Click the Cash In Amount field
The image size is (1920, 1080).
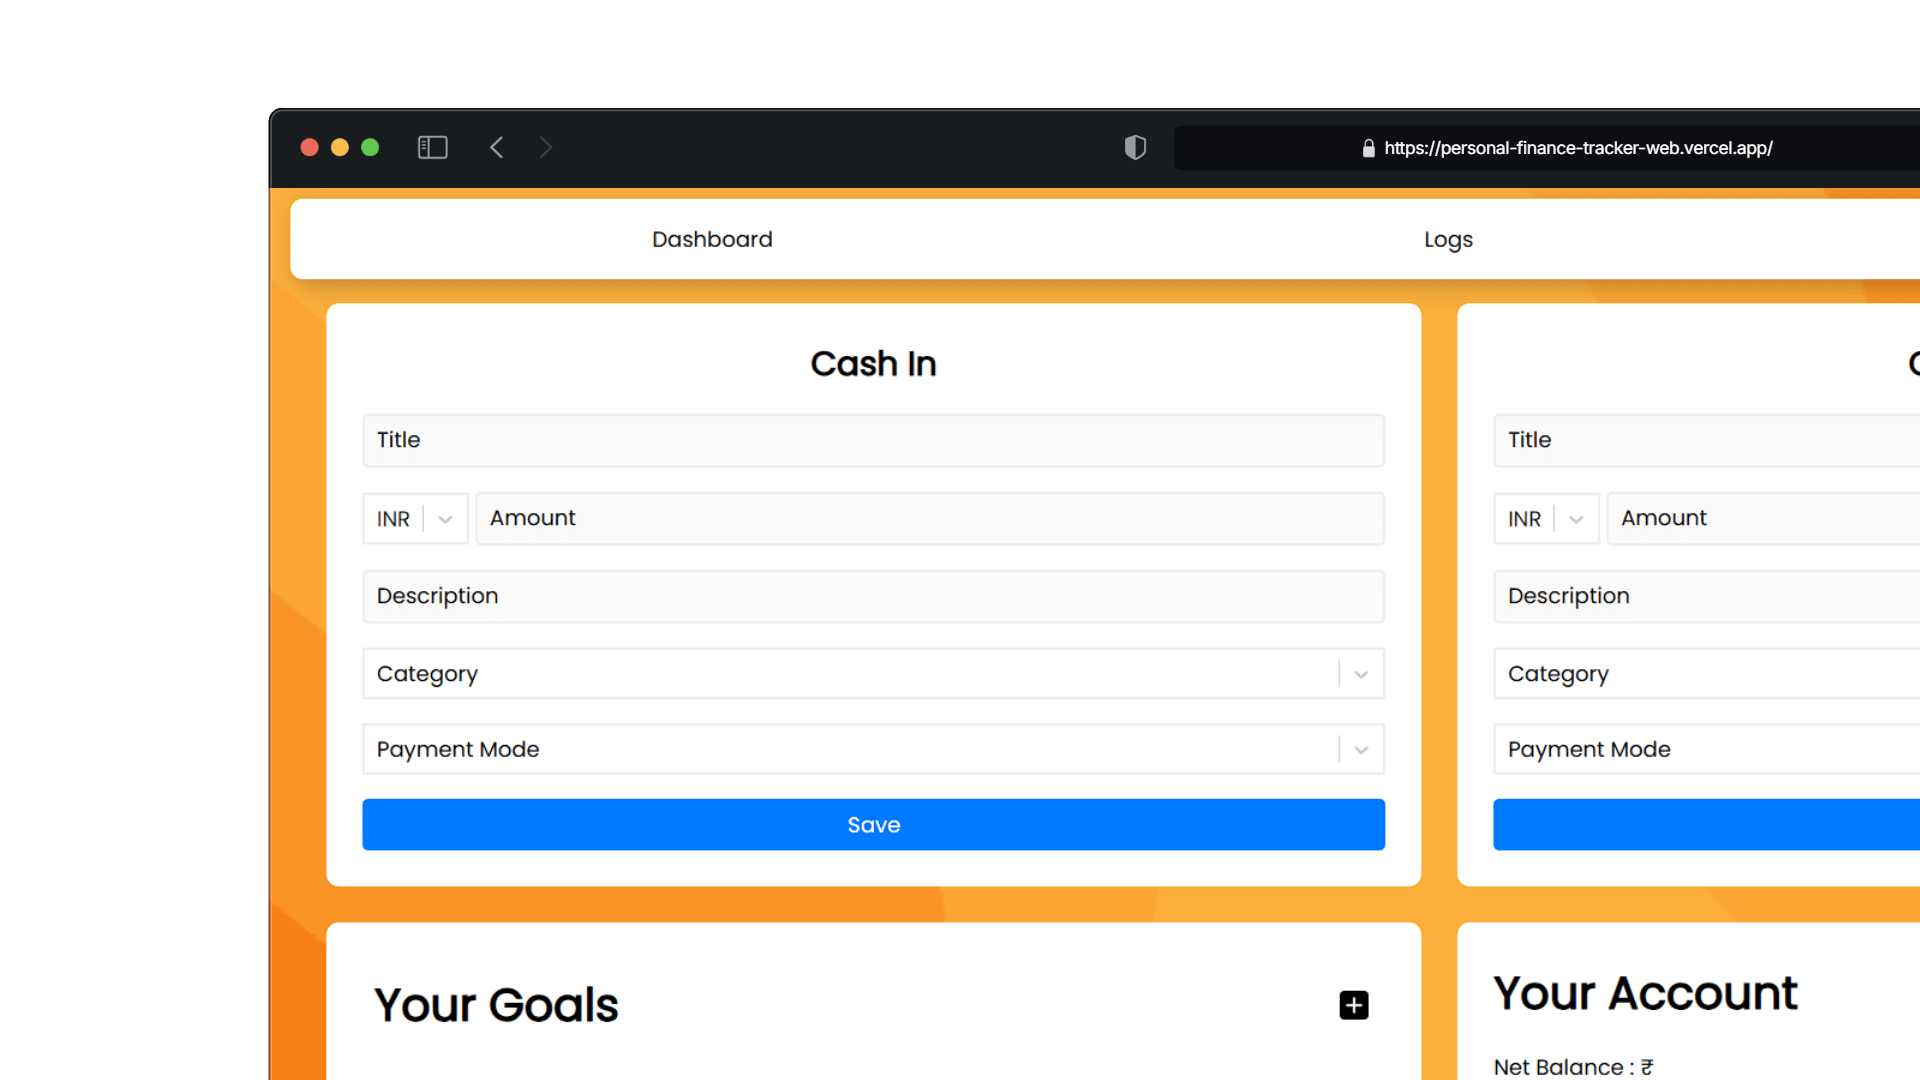(929, 519)
